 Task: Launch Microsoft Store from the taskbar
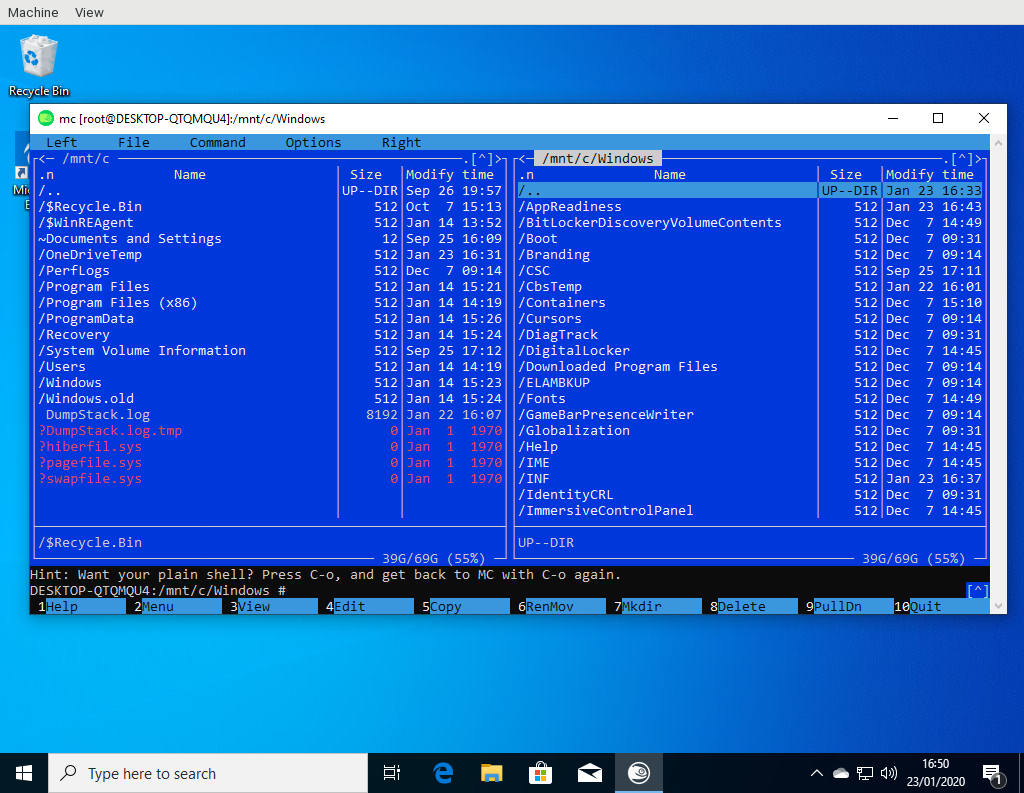(x=540, y=772)
